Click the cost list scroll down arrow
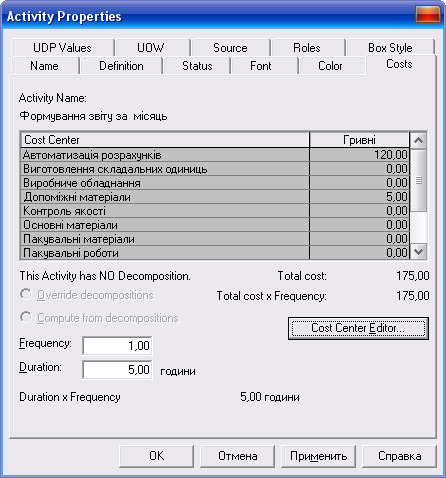The height and width of the screenshot is (478, 446). coord(418,252)
